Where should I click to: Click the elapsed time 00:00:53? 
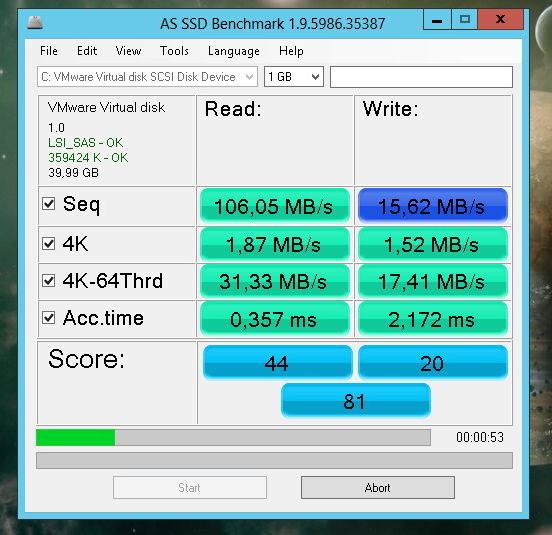pyautogui.click(x=480, y=437)
